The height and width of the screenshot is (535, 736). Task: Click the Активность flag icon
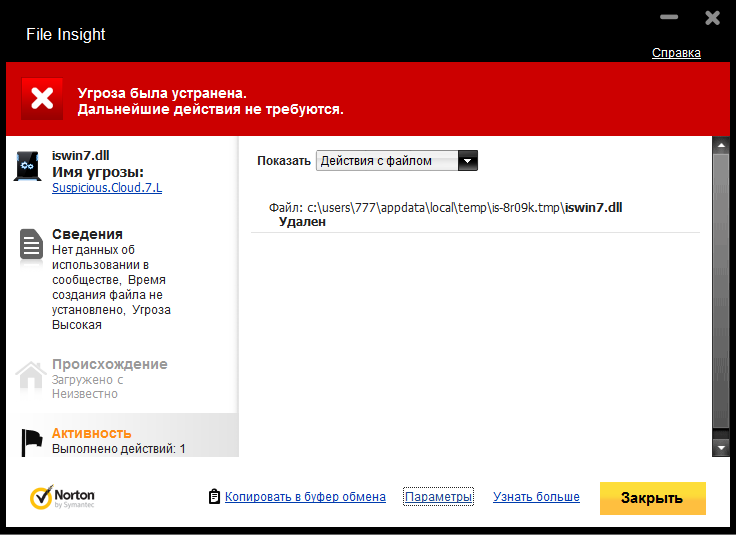(x=32, y=442)
